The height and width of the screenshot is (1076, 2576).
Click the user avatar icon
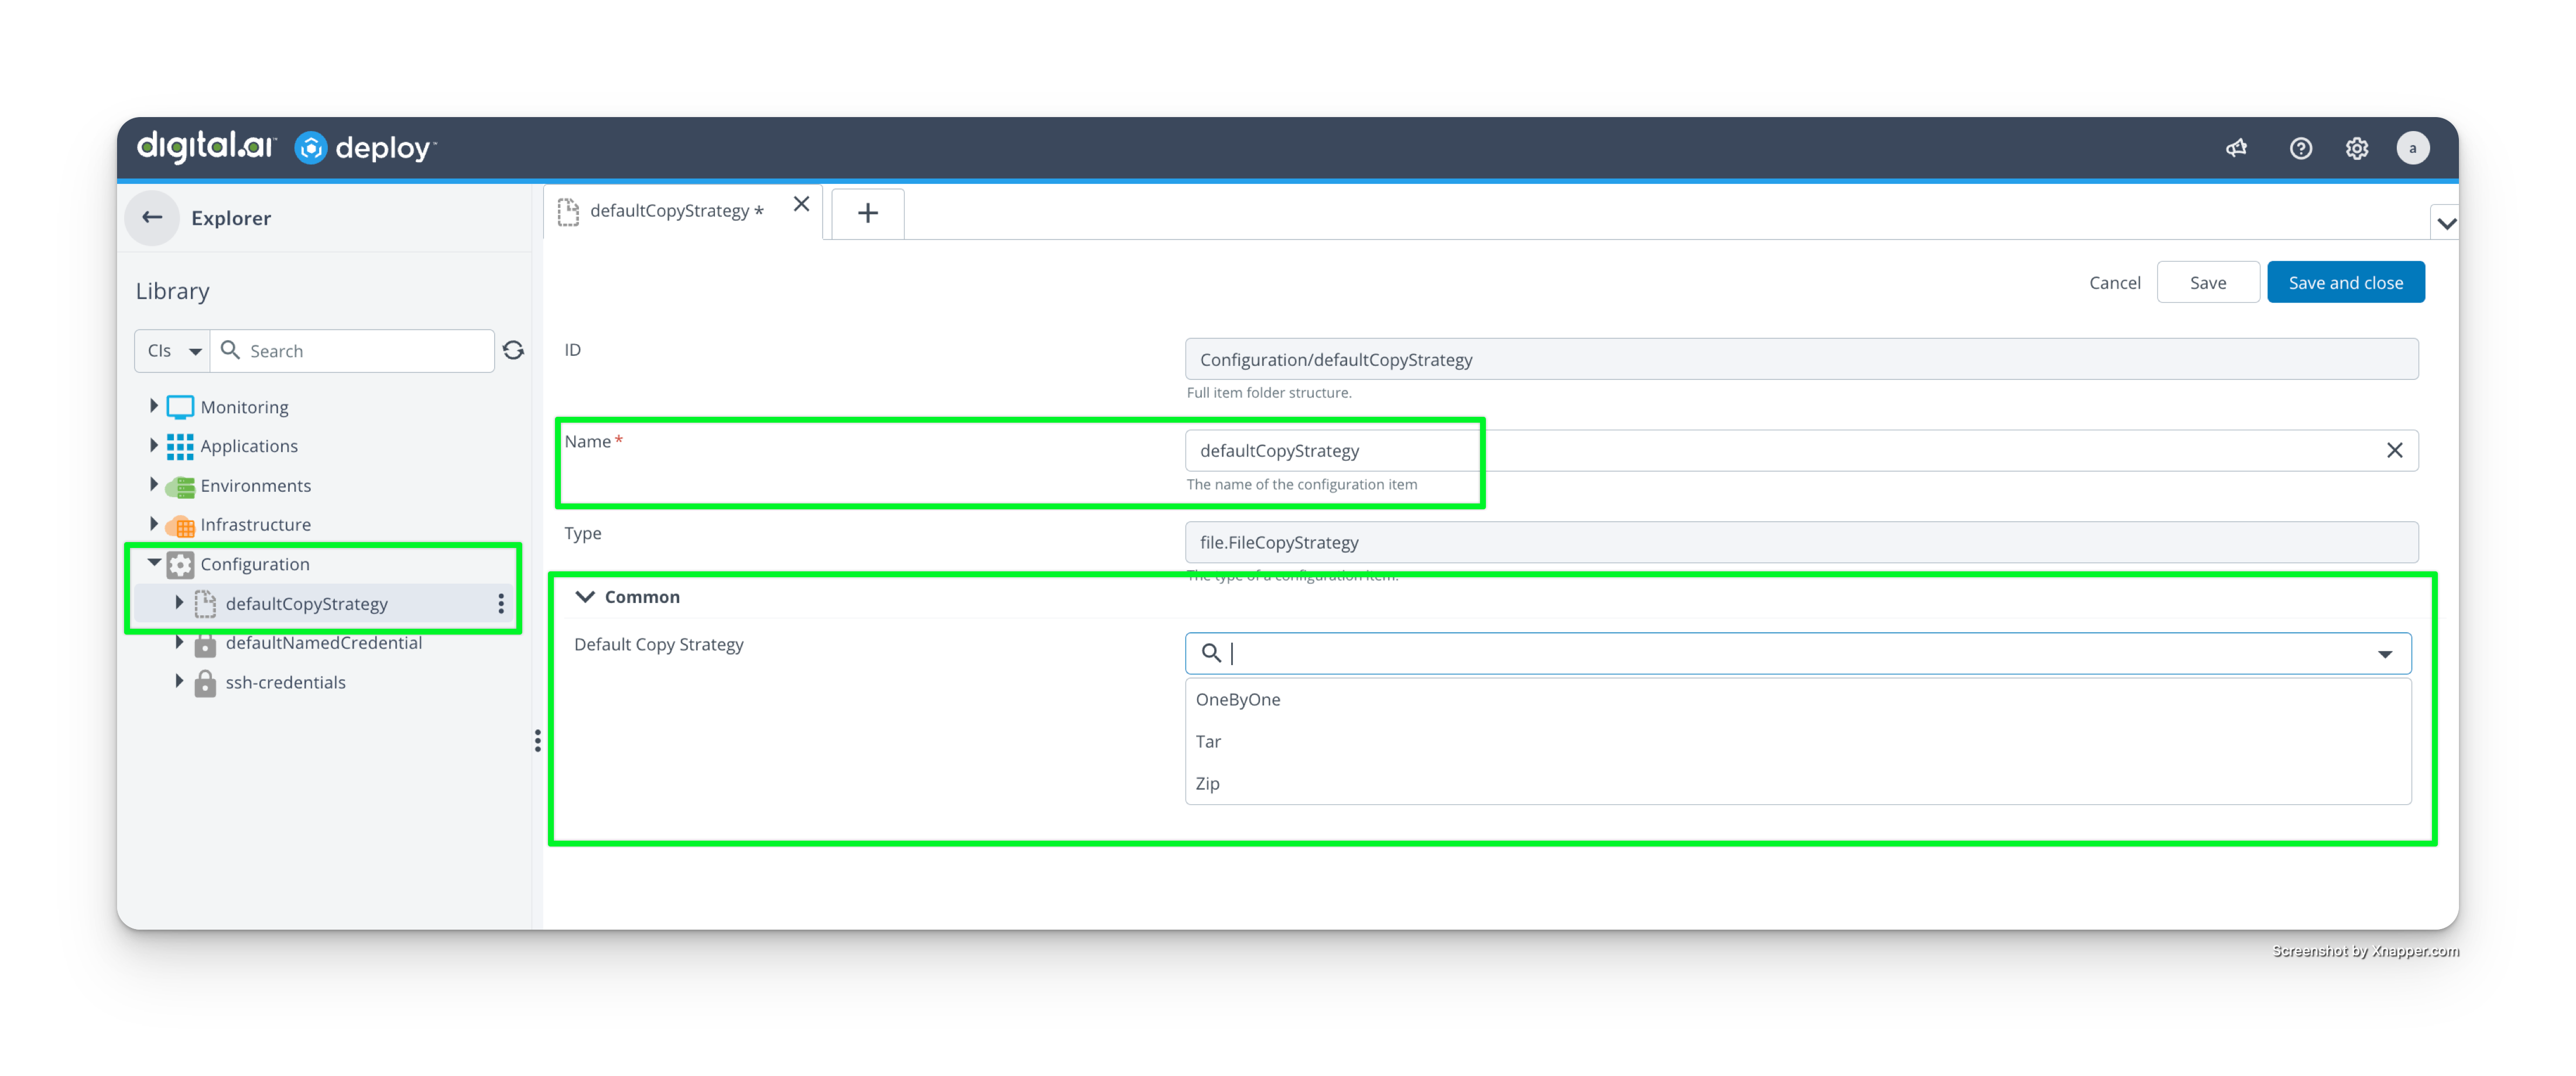point(2412,148)
